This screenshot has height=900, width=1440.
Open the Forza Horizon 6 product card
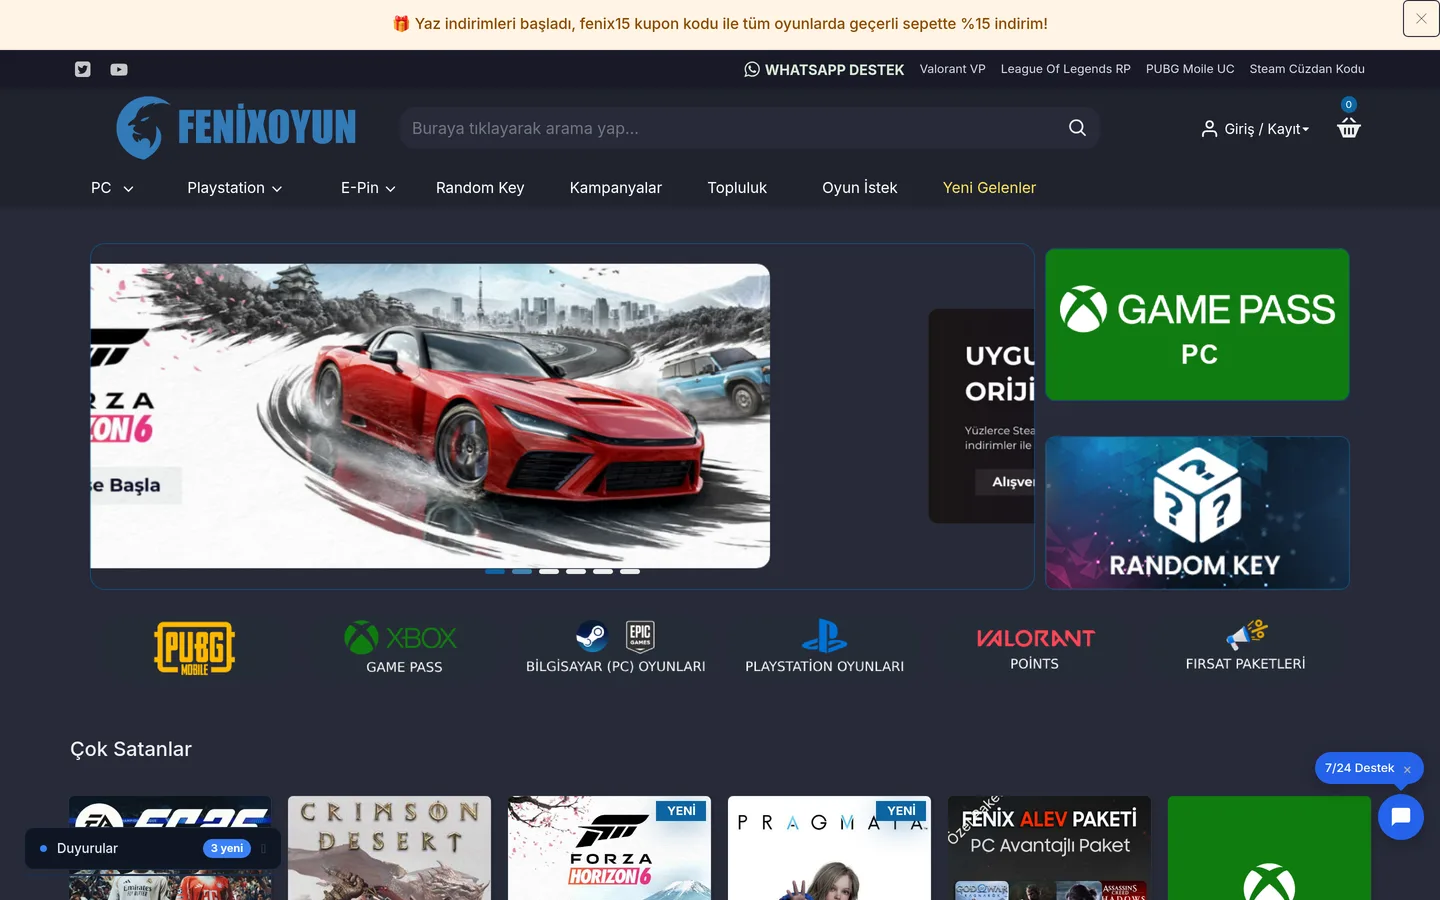[x=609, y=848]
